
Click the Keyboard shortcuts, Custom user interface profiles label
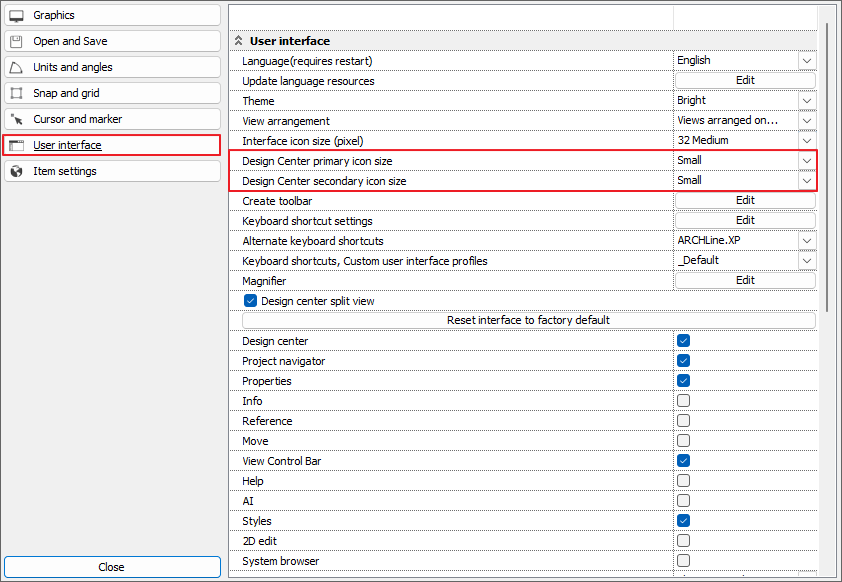pos(365,261)
